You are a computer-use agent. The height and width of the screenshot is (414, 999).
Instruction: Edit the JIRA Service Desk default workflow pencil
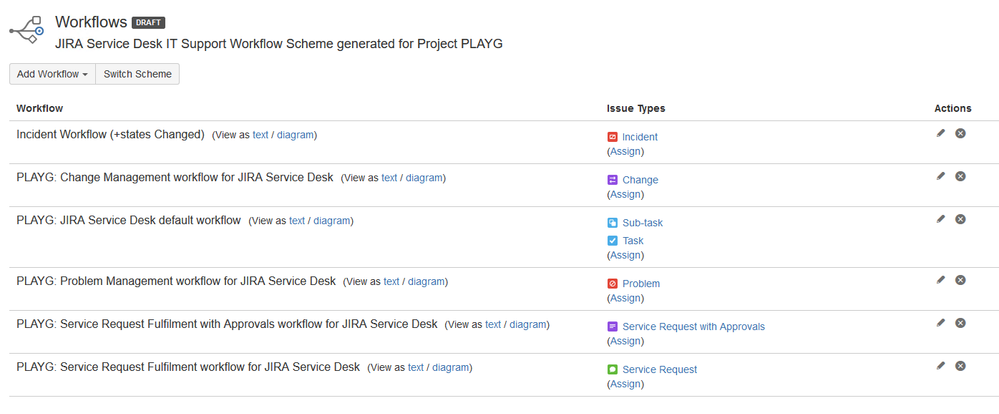[940, 218]
